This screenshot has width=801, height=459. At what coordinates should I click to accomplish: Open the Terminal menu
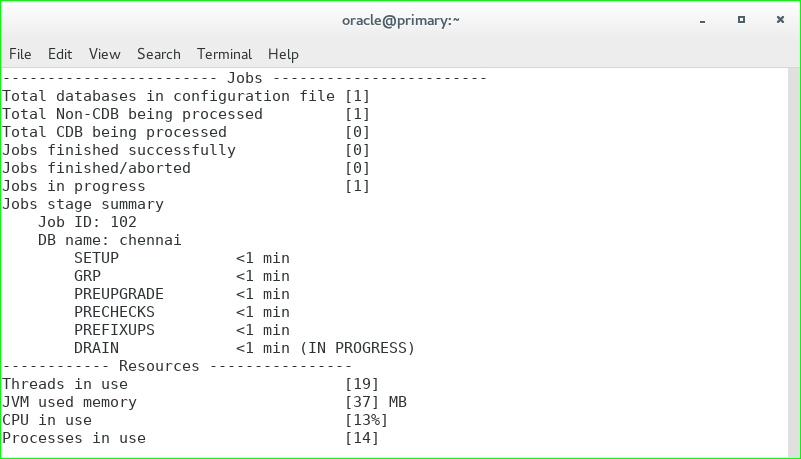coord(224,54)
